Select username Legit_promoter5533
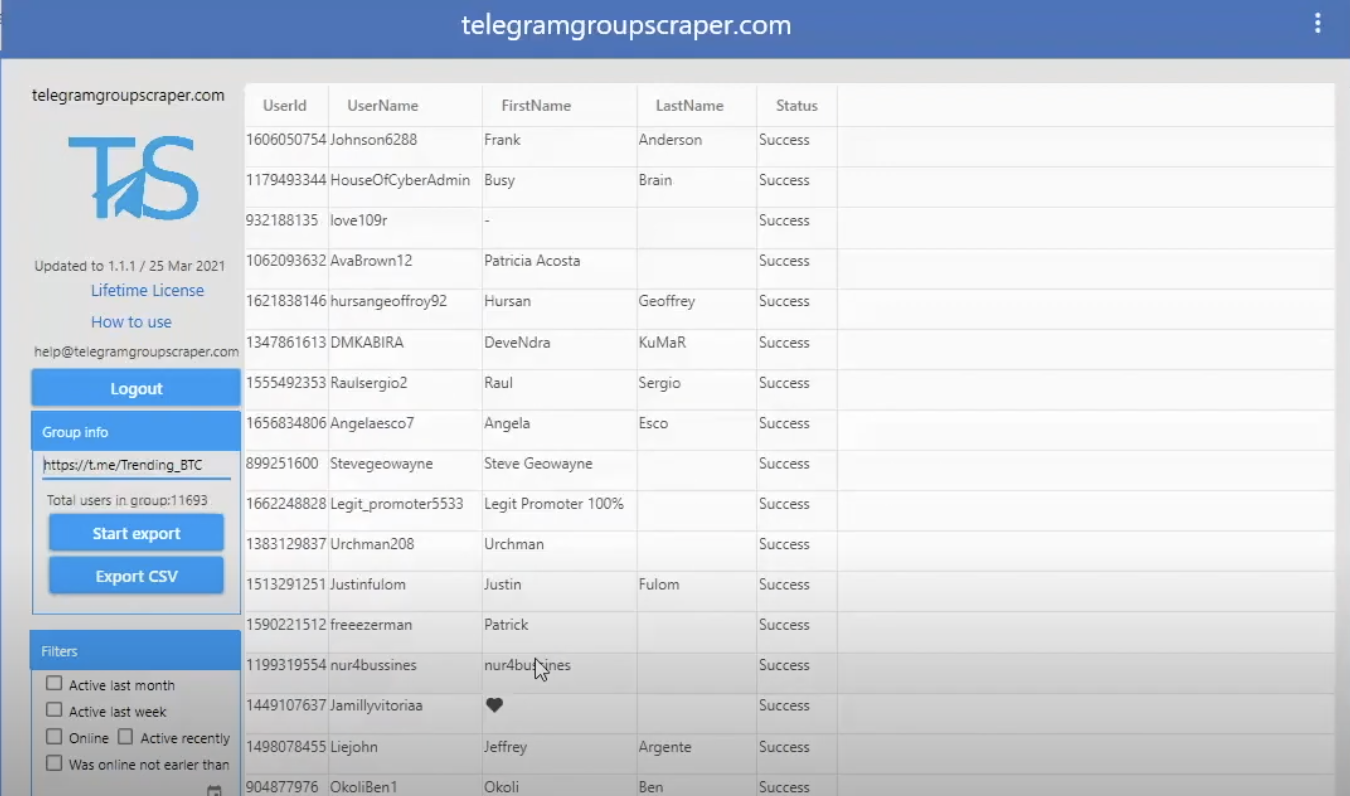 (x=397, y=504)
